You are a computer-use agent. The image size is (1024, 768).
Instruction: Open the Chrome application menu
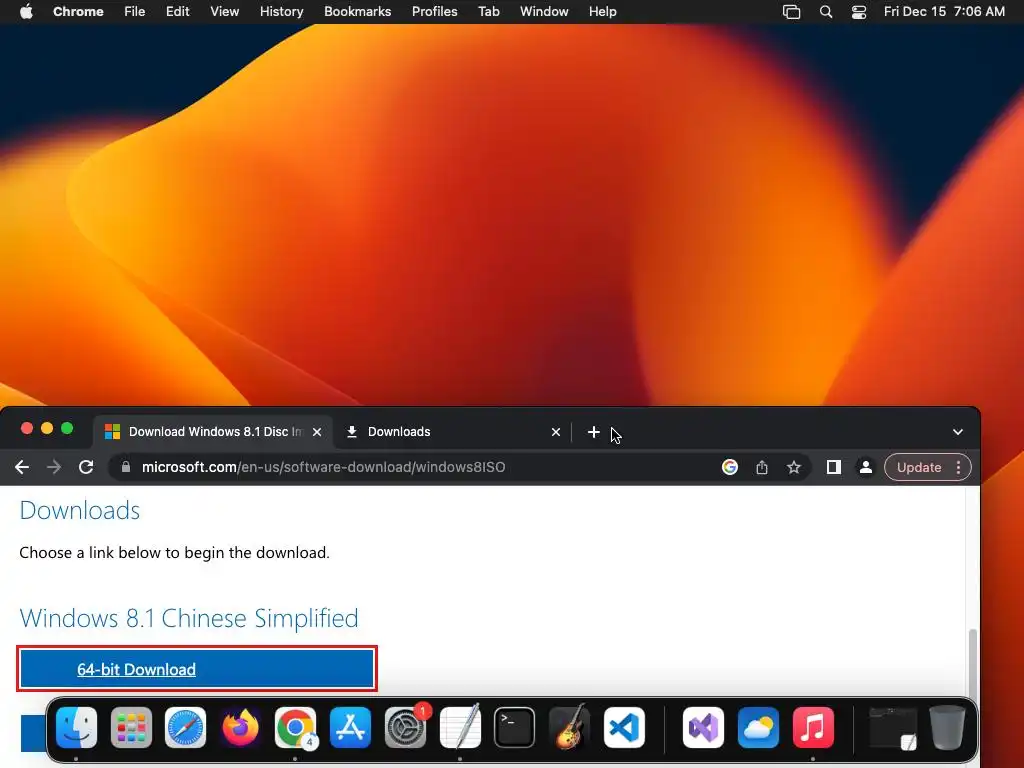click(78, 11)
